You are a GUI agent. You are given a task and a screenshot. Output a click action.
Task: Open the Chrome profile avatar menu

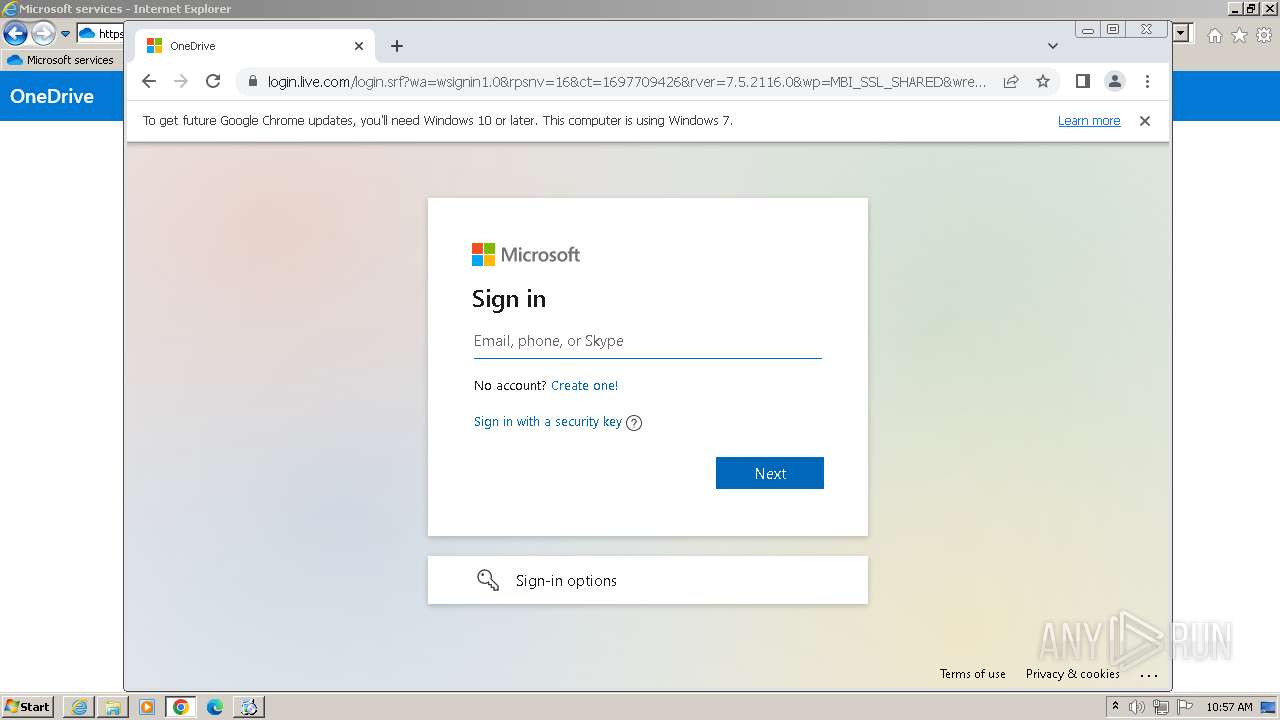click(1115, 82)
